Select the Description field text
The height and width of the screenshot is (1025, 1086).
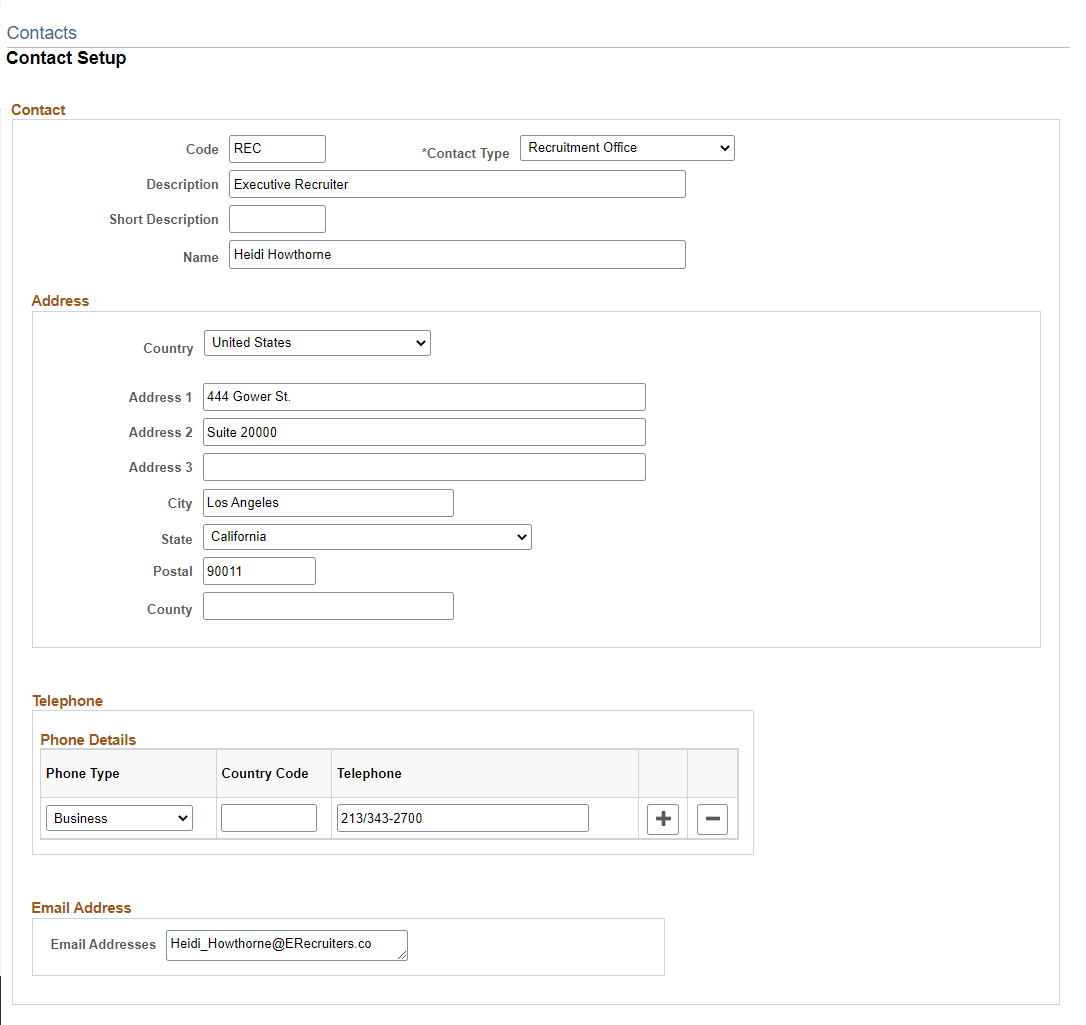(456, 184)
